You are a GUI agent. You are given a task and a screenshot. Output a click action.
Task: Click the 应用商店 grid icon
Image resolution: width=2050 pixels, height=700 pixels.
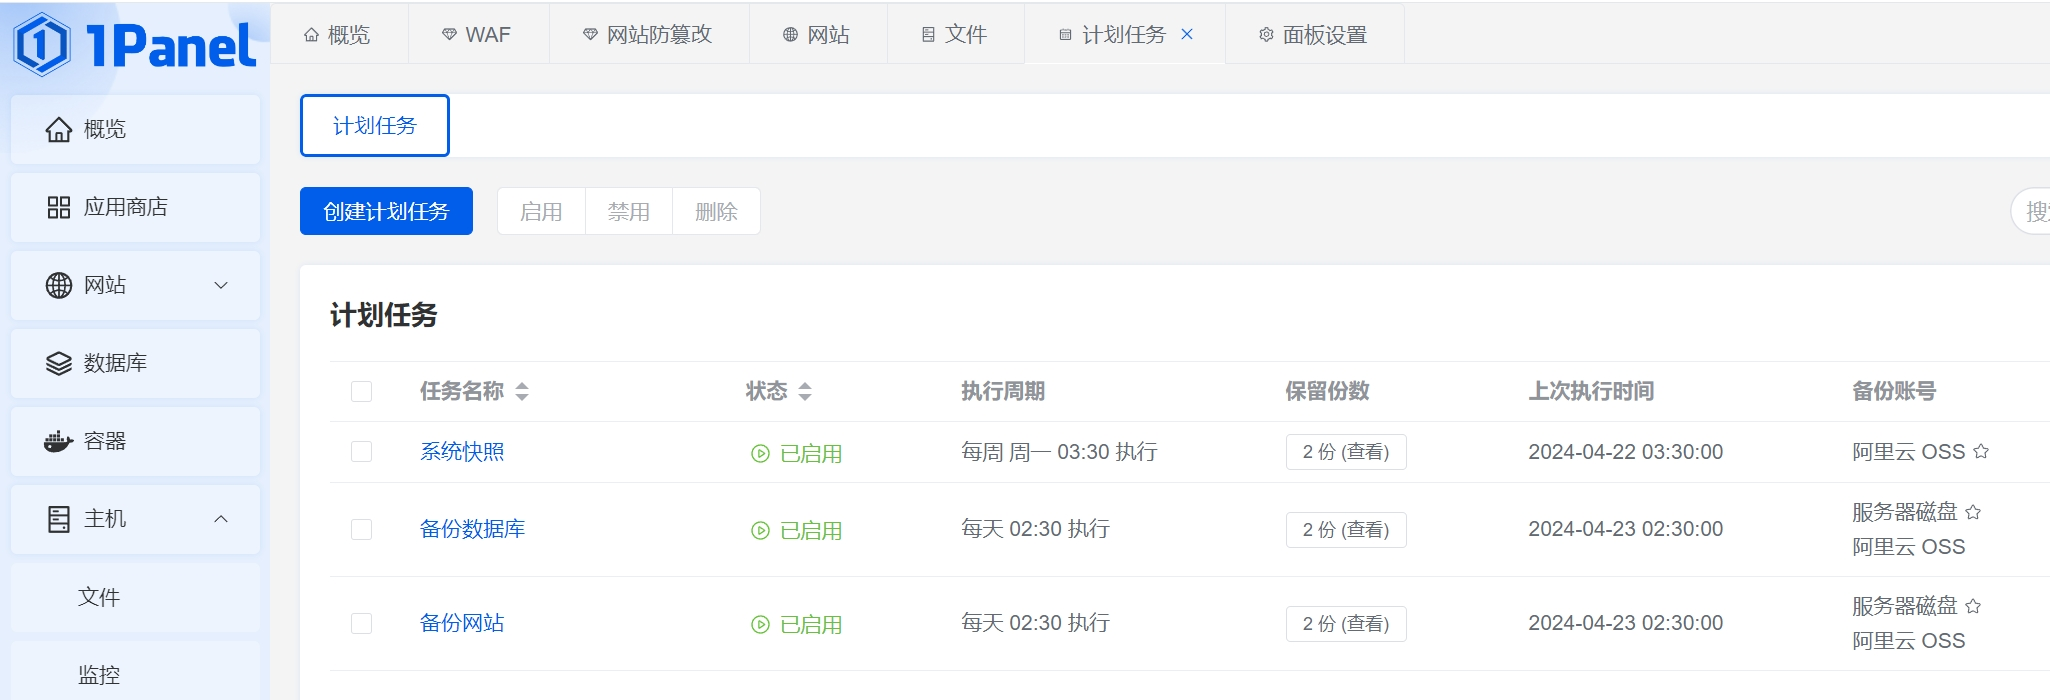(59, 208)
